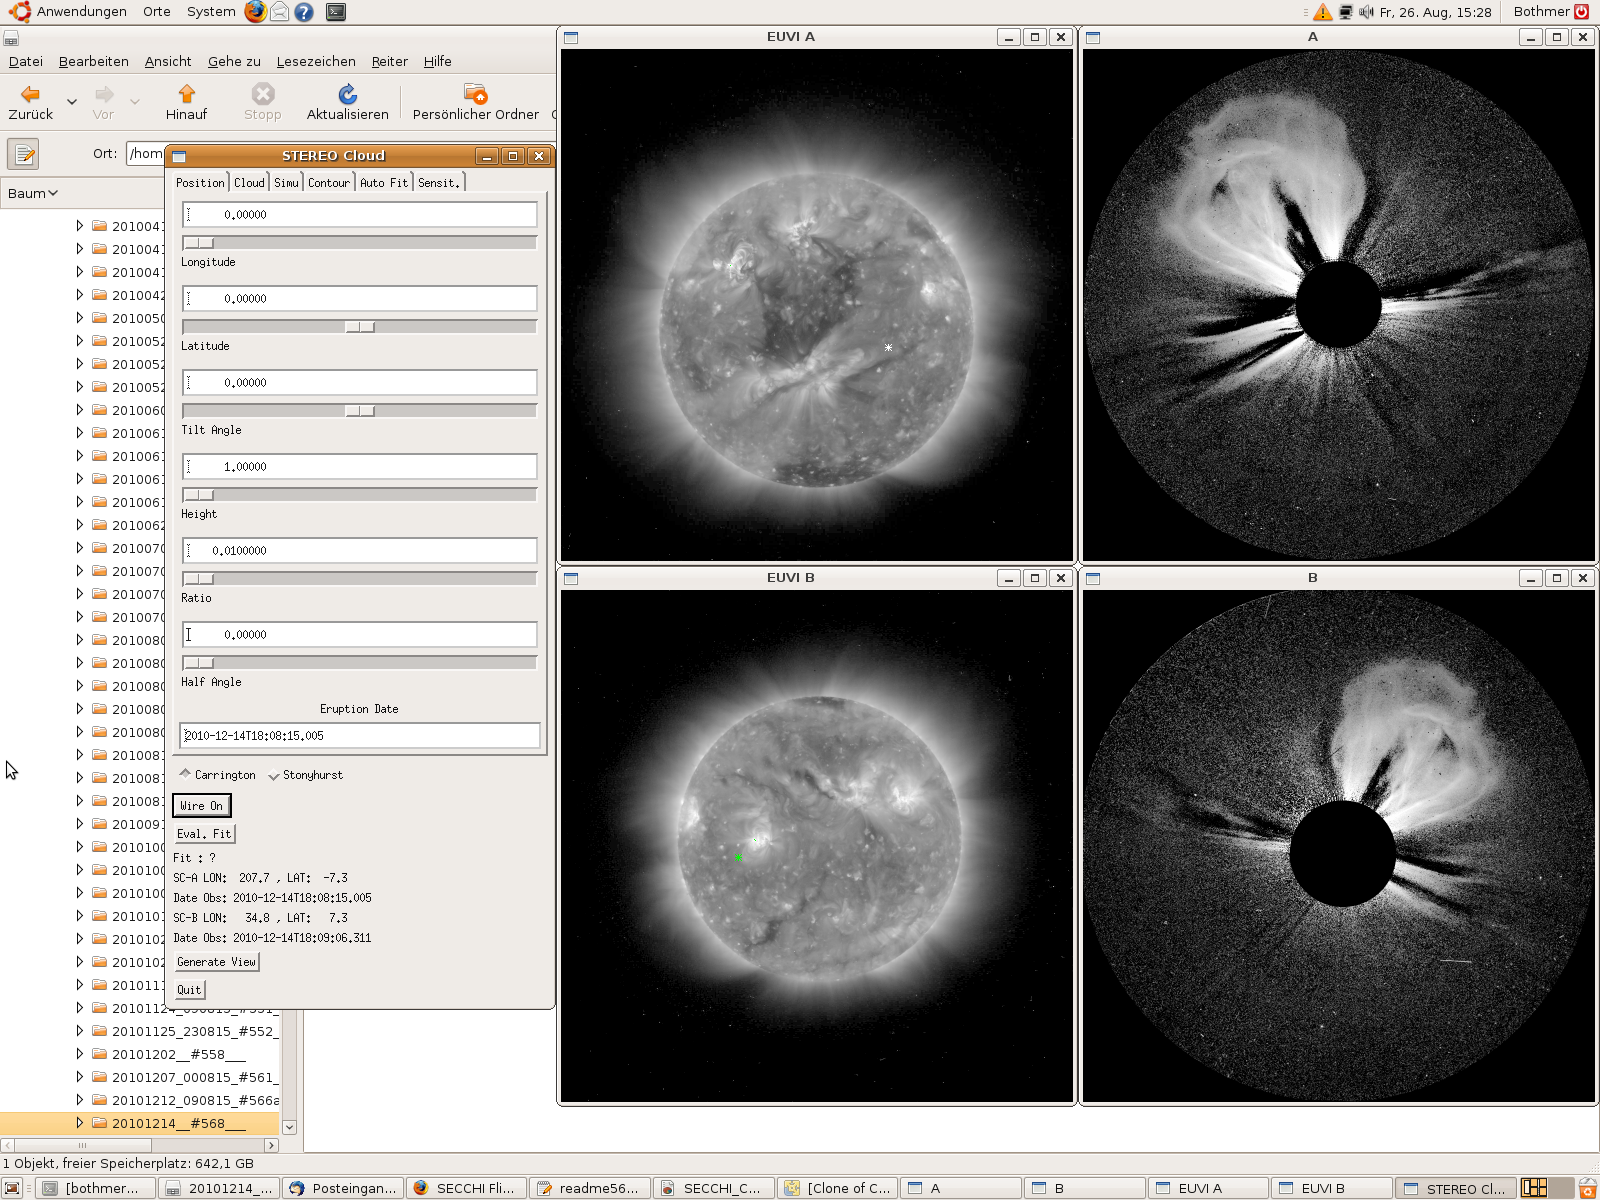
Task: Open the Datei menu
Action: [x=26, y=61]
